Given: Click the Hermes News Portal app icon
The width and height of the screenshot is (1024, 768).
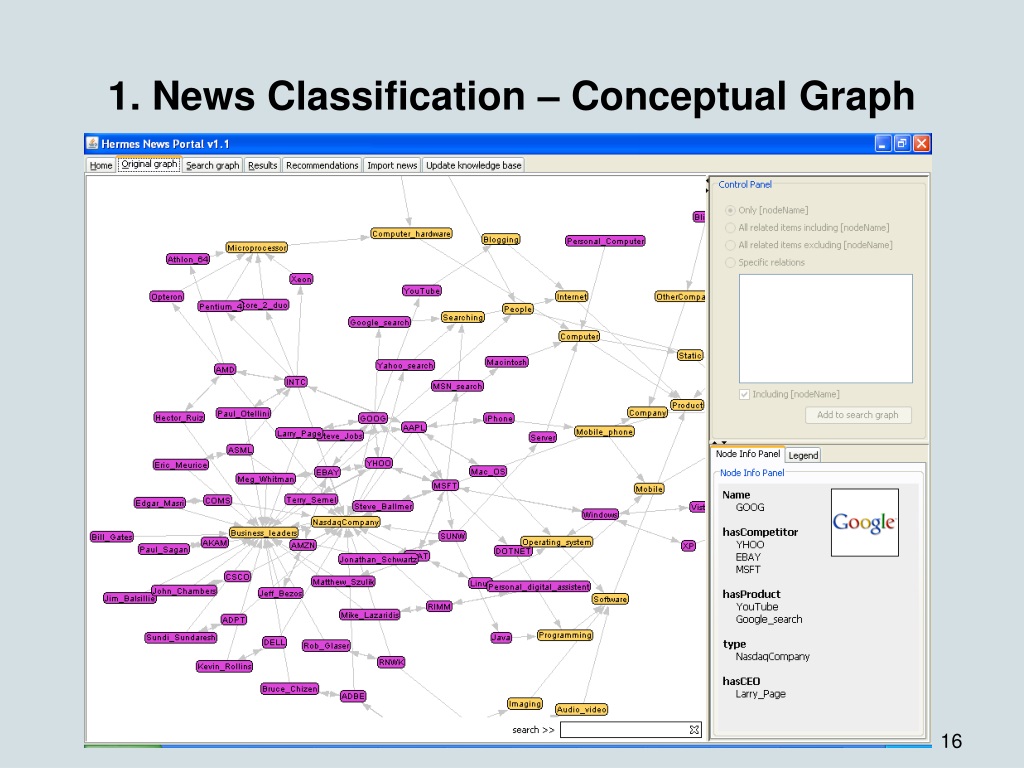Looking at the screenshot, I should 93,144.
